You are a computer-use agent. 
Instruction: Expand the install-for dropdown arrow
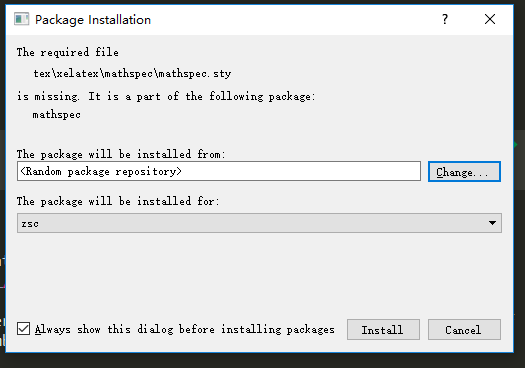[x=492, y=223]
